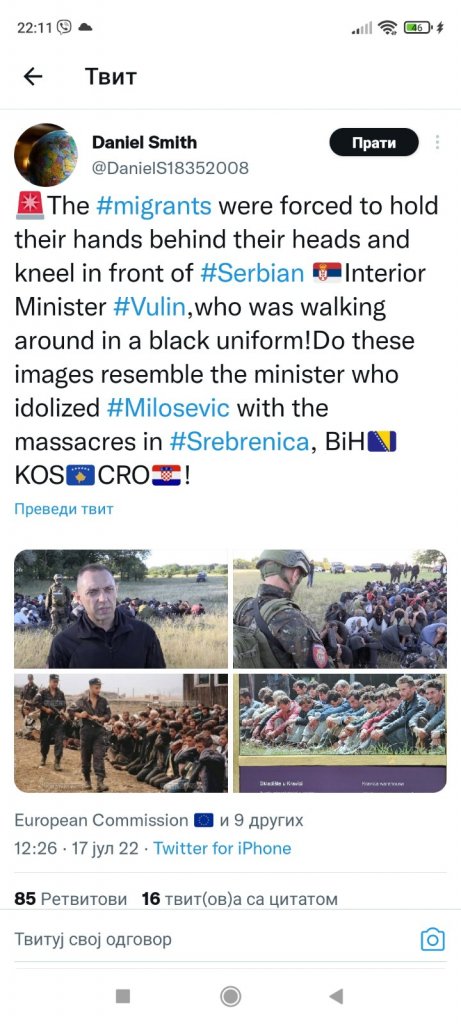
Task: Open the three-dot tweet options menu
Action: coord(437,142)
